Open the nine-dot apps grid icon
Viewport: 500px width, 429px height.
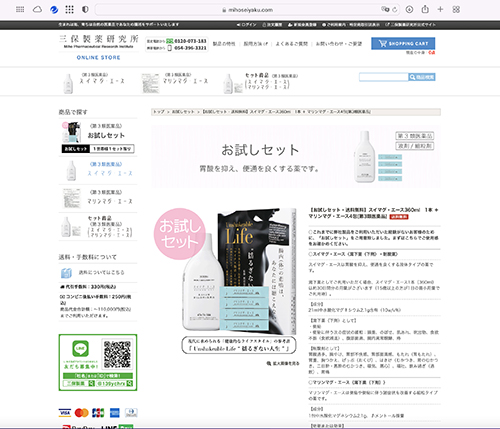tap(69, 10)
